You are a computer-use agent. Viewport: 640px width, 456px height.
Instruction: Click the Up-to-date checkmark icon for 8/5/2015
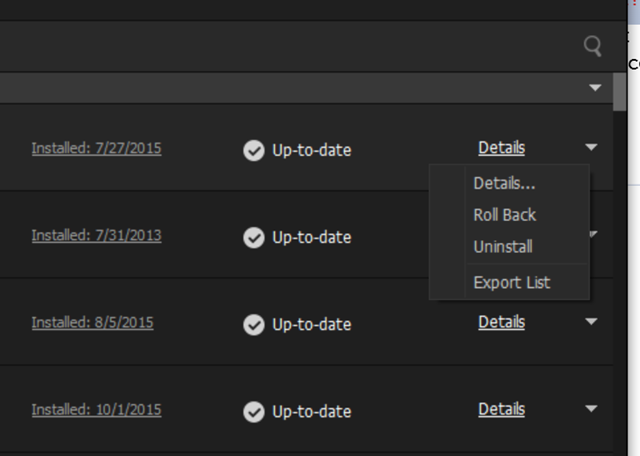(254, 325)
